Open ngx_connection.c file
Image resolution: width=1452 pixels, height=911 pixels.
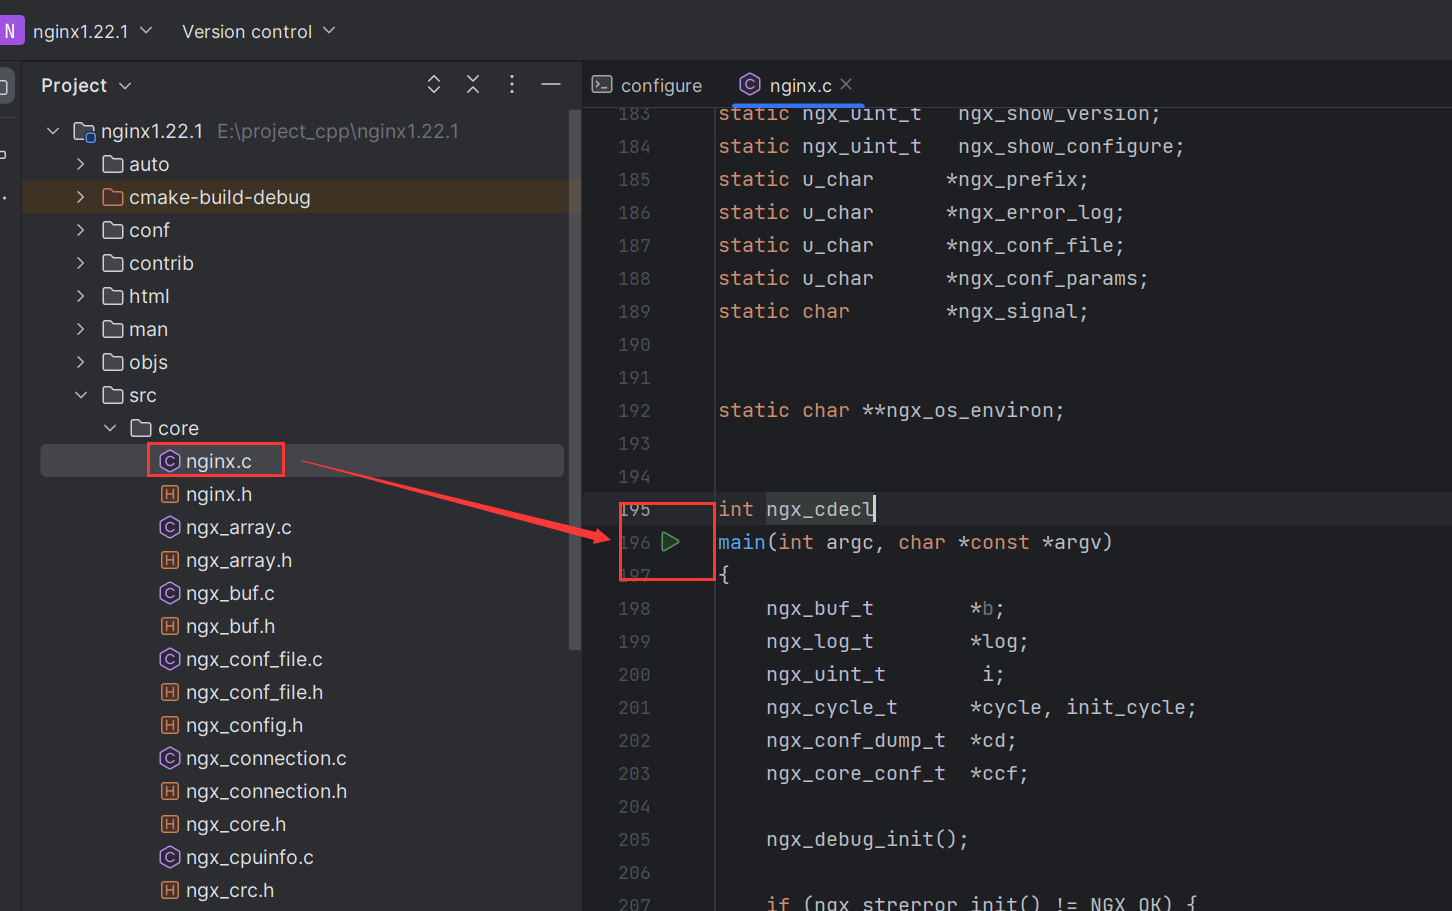(x=266, y=758)
